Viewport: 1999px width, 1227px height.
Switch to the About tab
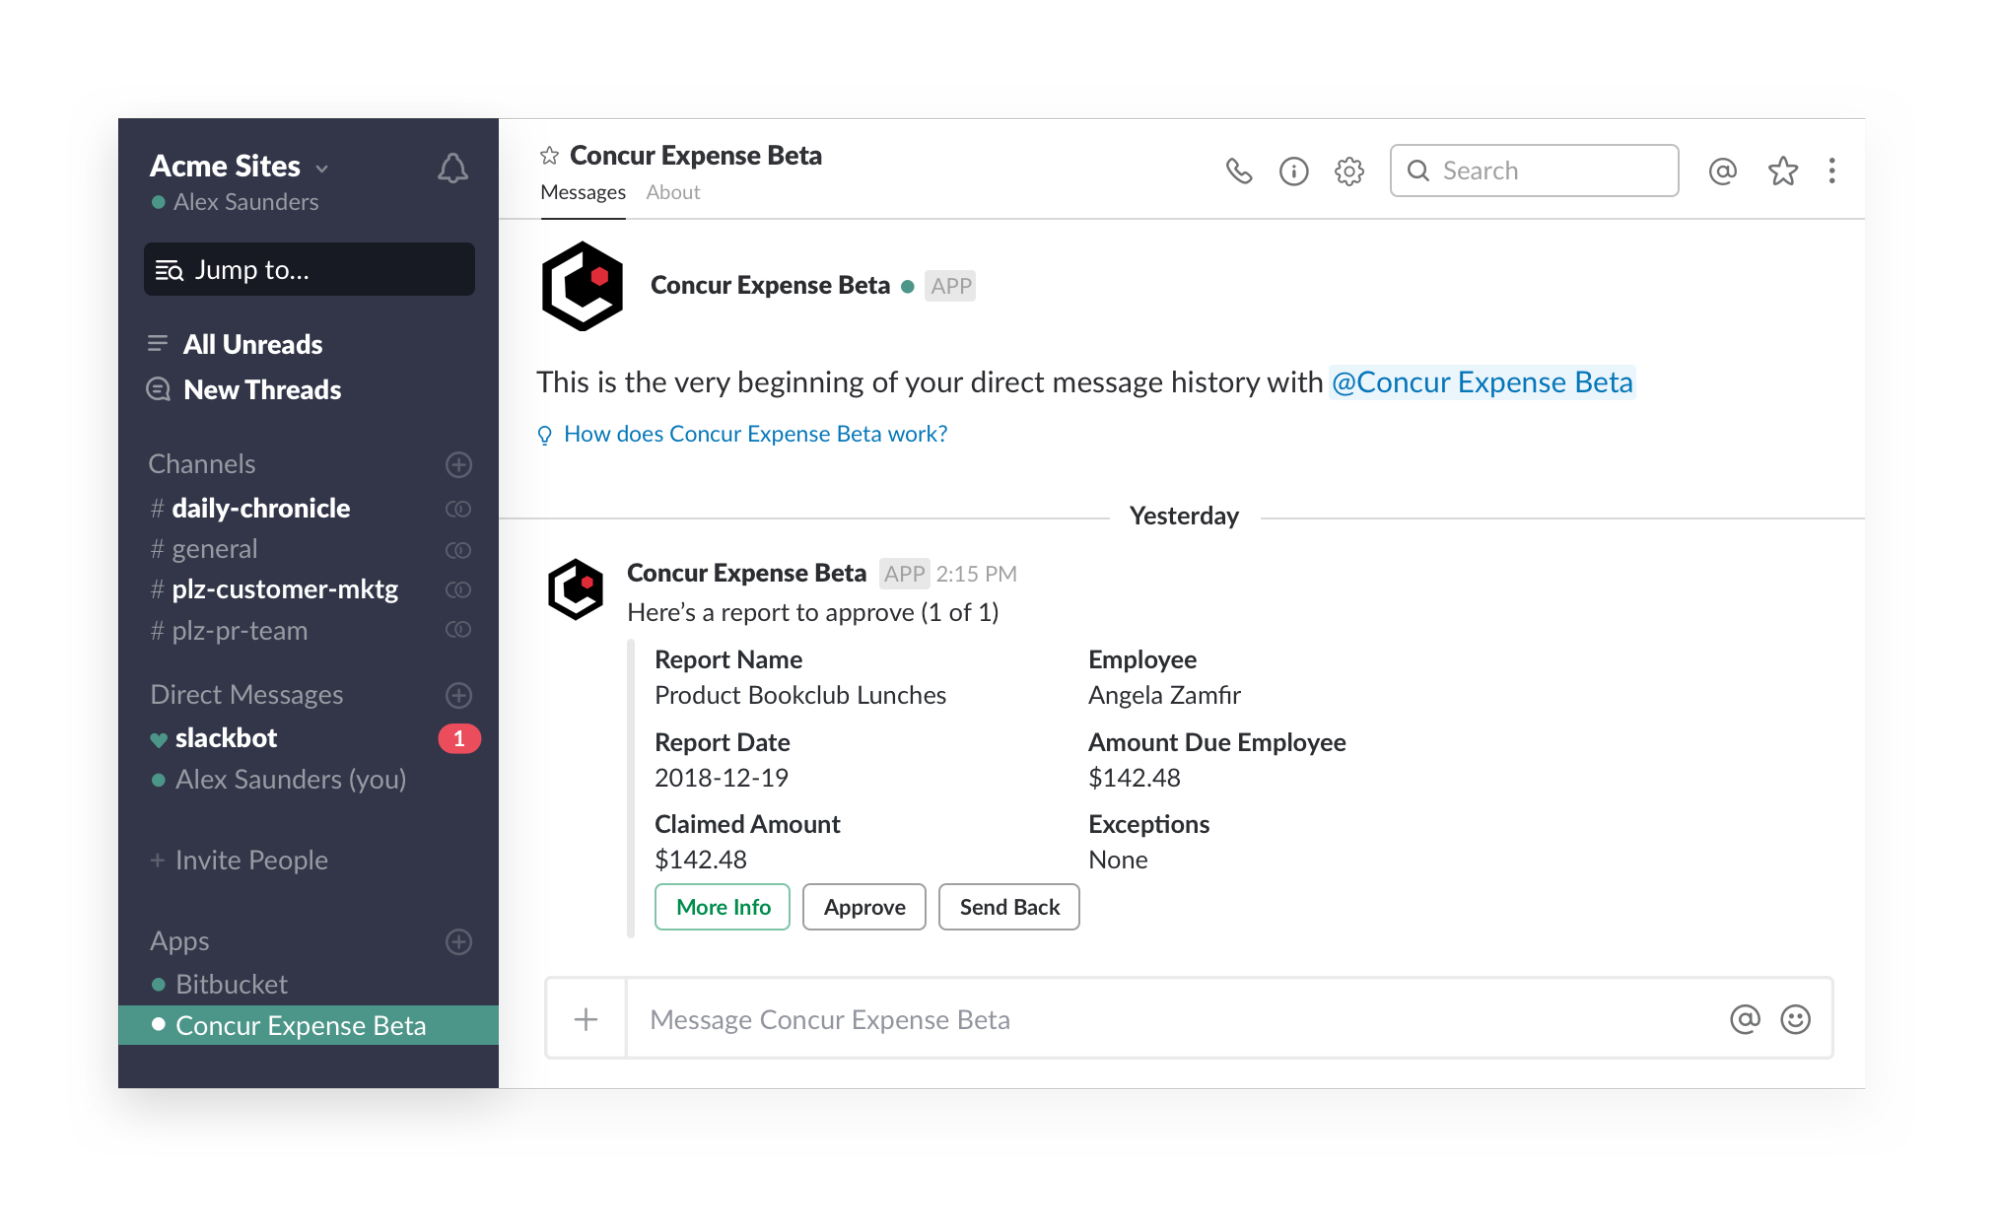(672, 191)
